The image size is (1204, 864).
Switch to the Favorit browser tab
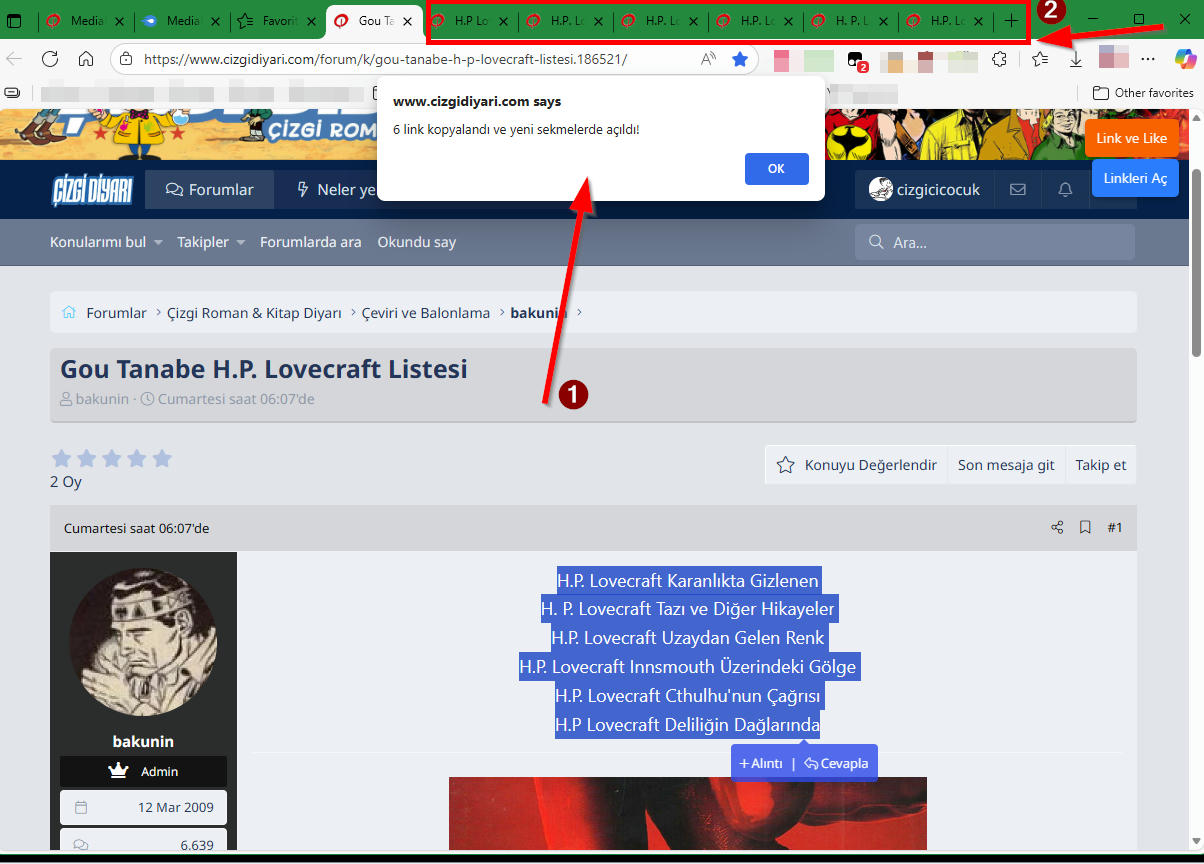(278, 20)
